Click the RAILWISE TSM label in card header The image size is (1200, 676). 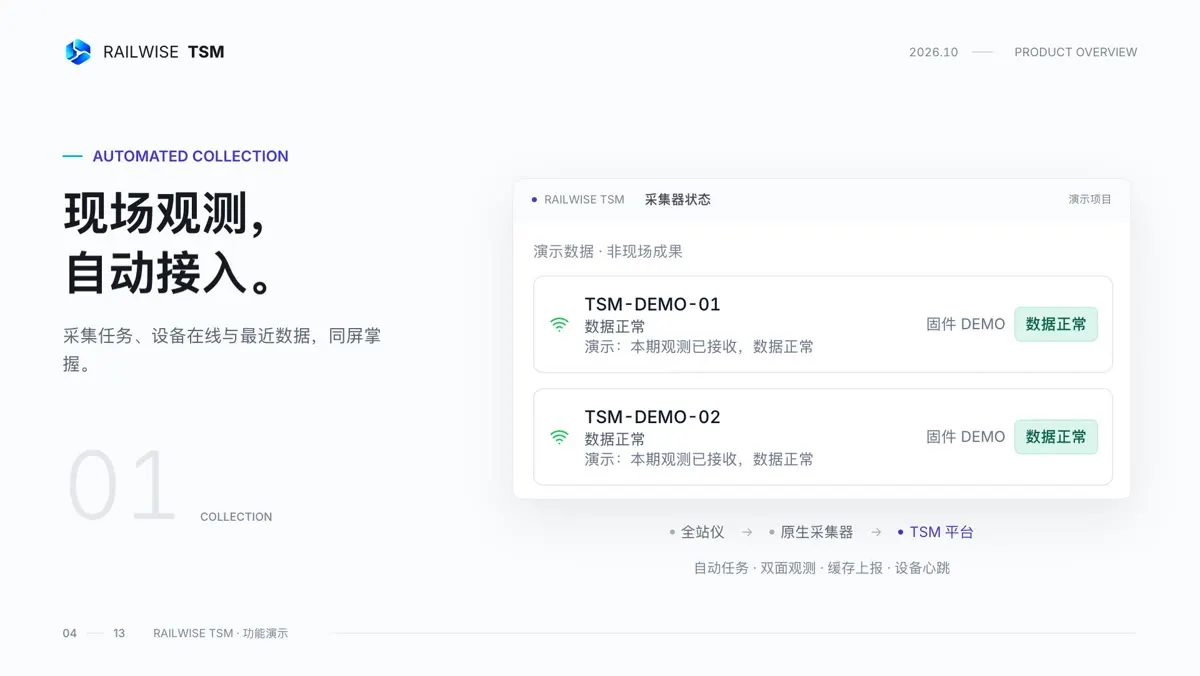584,199
